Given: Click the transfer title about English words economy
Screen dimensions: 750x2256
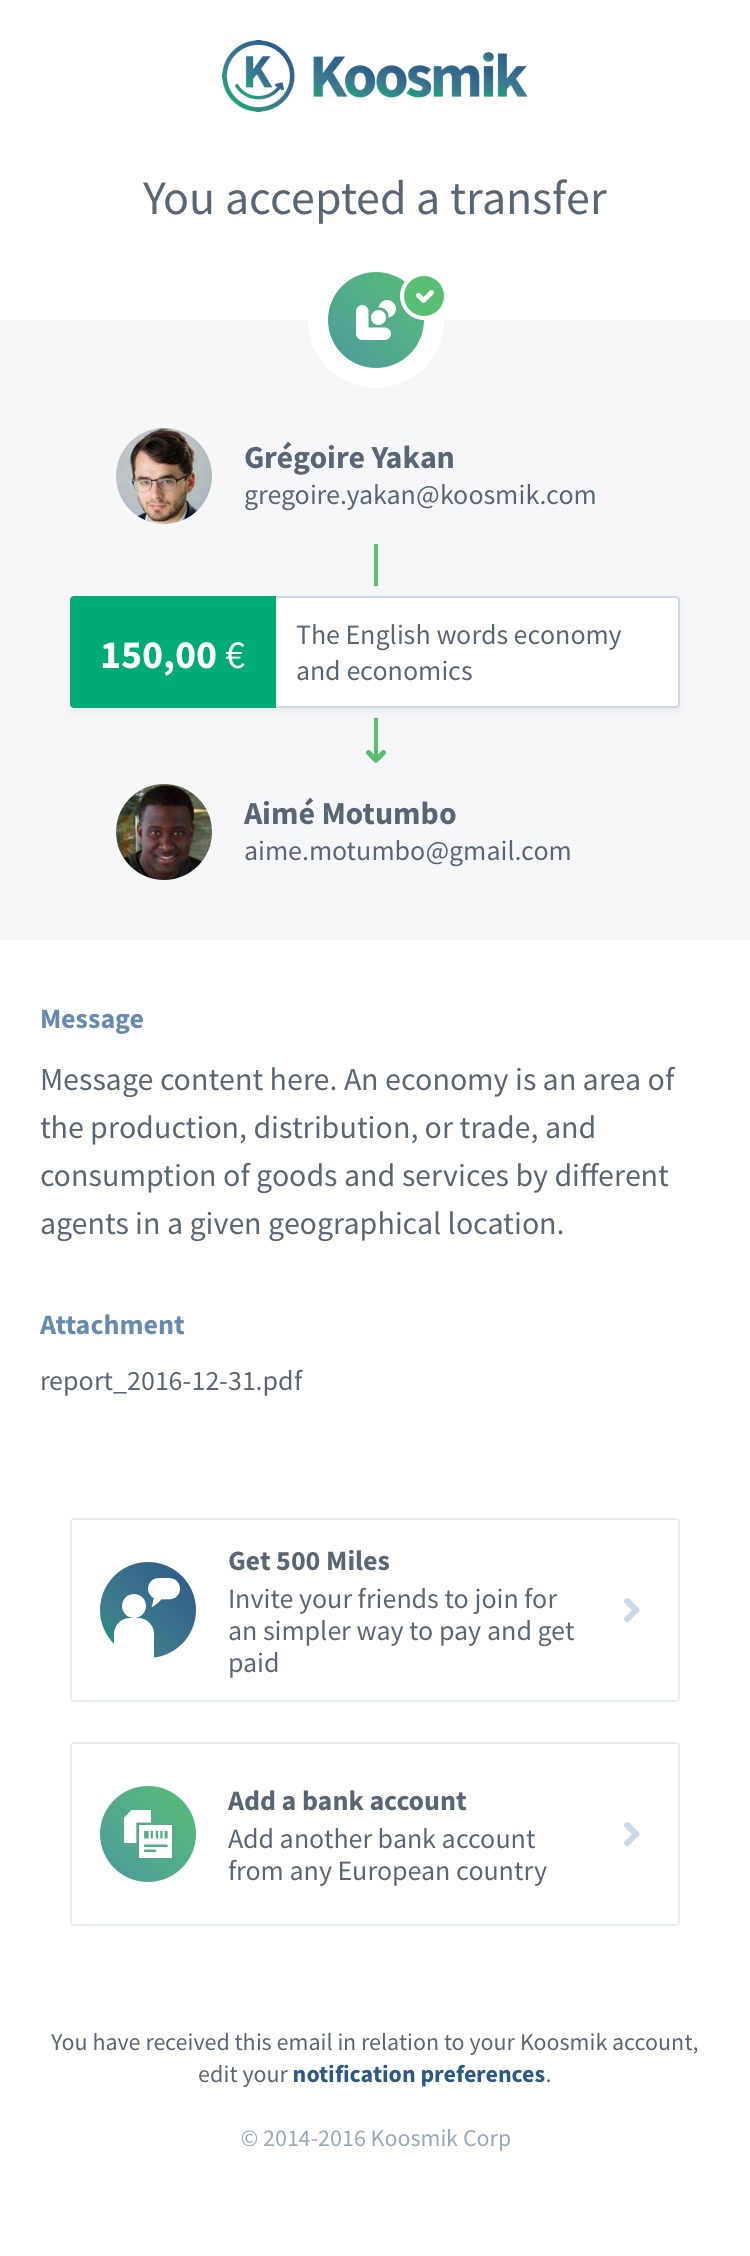Looking at the screenshot, I should (x=458, y=653).
